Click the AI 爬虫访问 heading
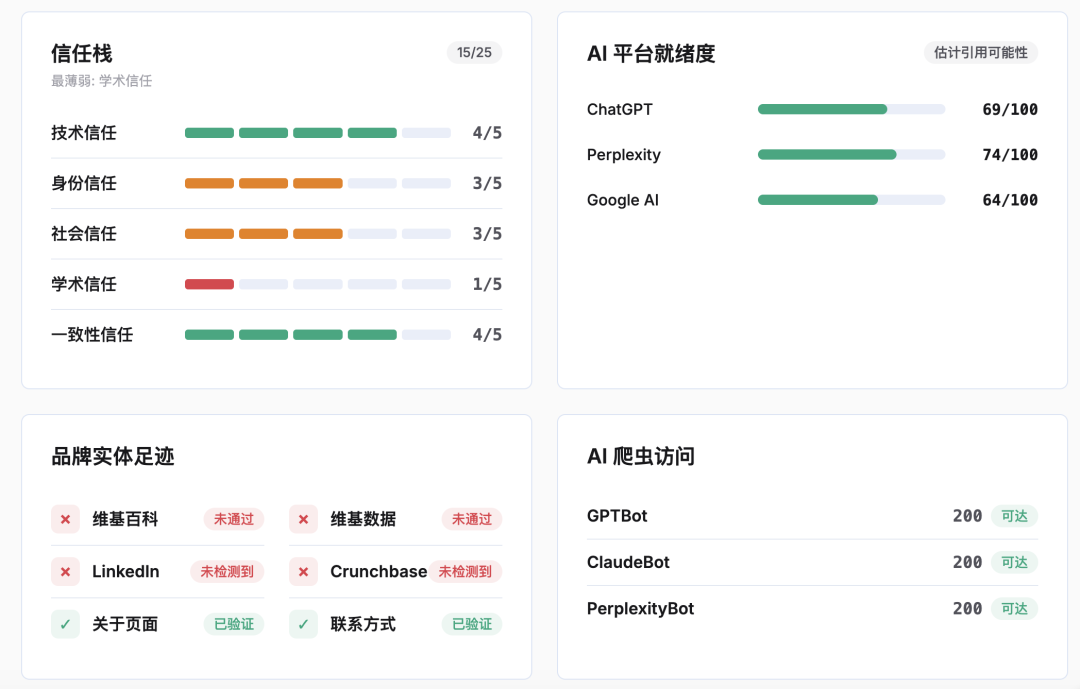Screen dimensions: 1080x689 641,456
